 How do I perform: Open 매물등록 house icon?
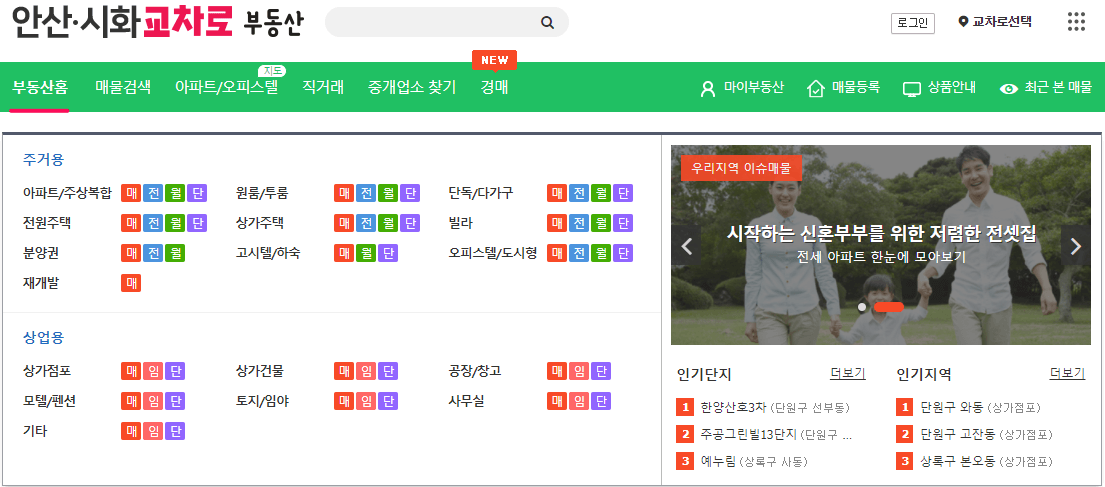point(815,88)
